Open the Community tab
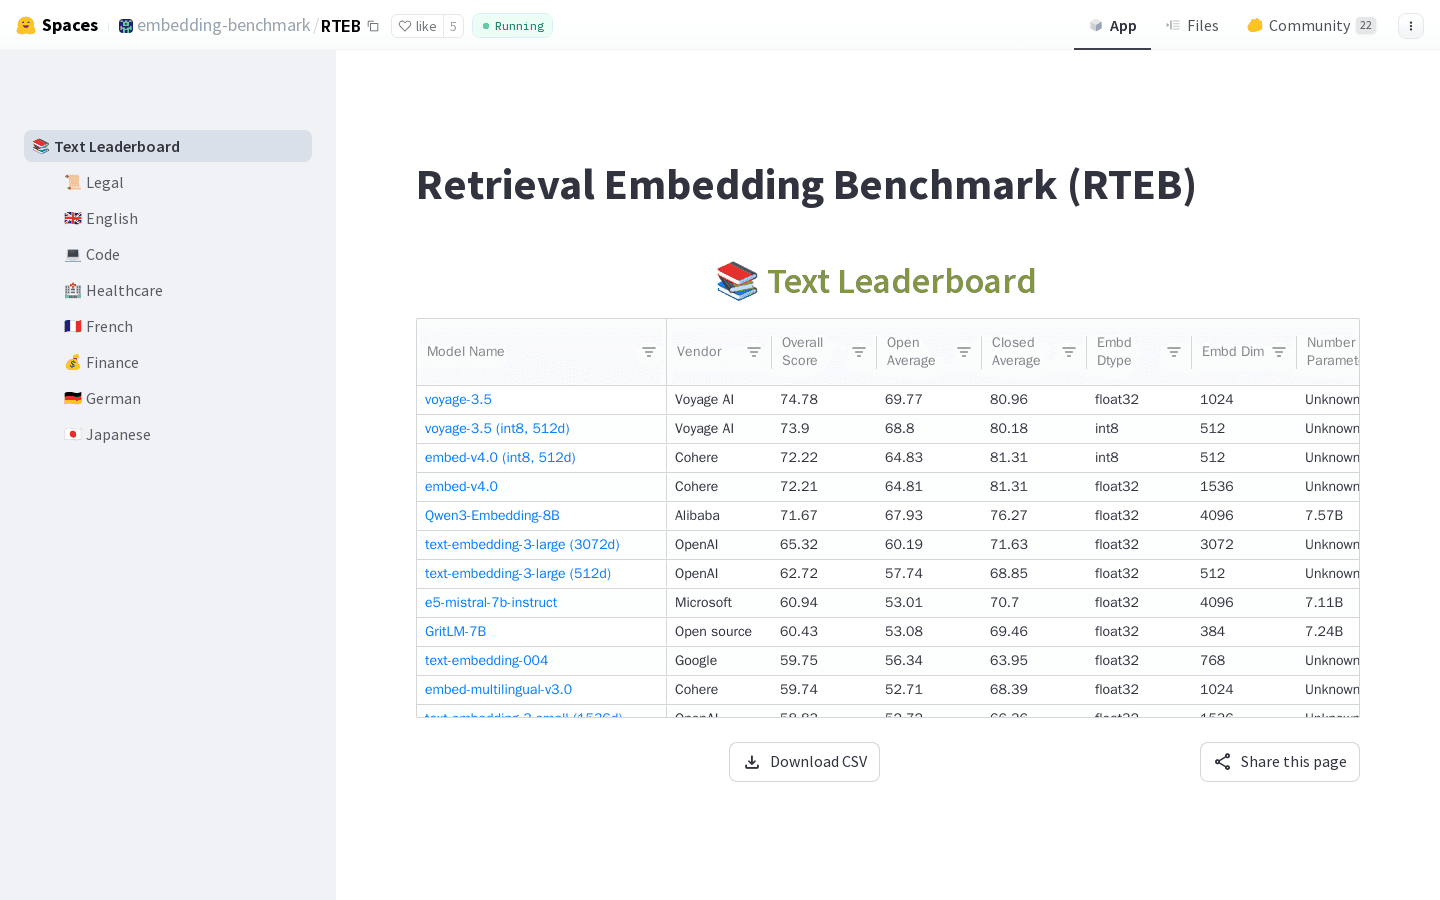Screen dimensions: 1440x900 [x=1311, y=26]
